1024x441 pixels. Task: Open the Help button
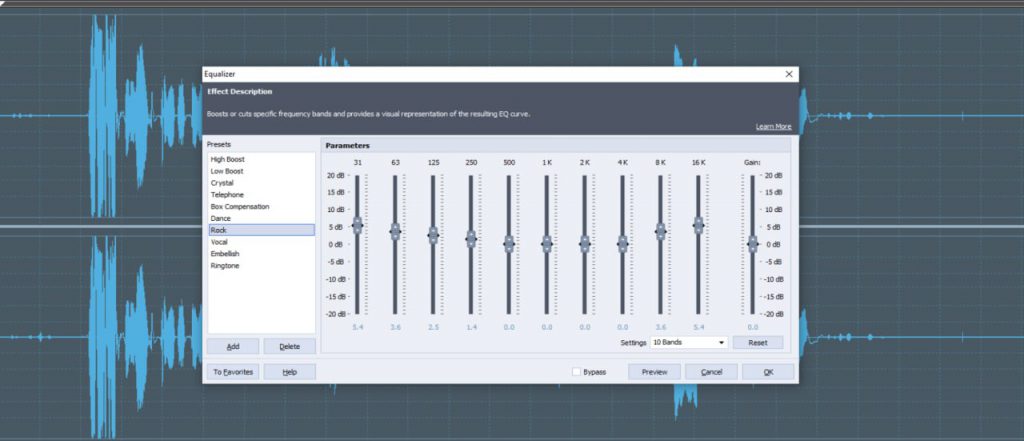click(x=289, y=372)
